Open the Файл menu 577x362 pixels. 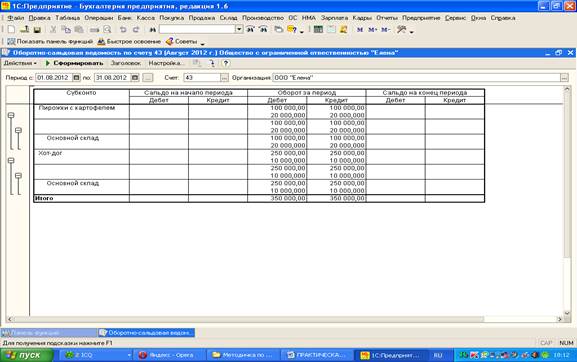coord(15,18)
